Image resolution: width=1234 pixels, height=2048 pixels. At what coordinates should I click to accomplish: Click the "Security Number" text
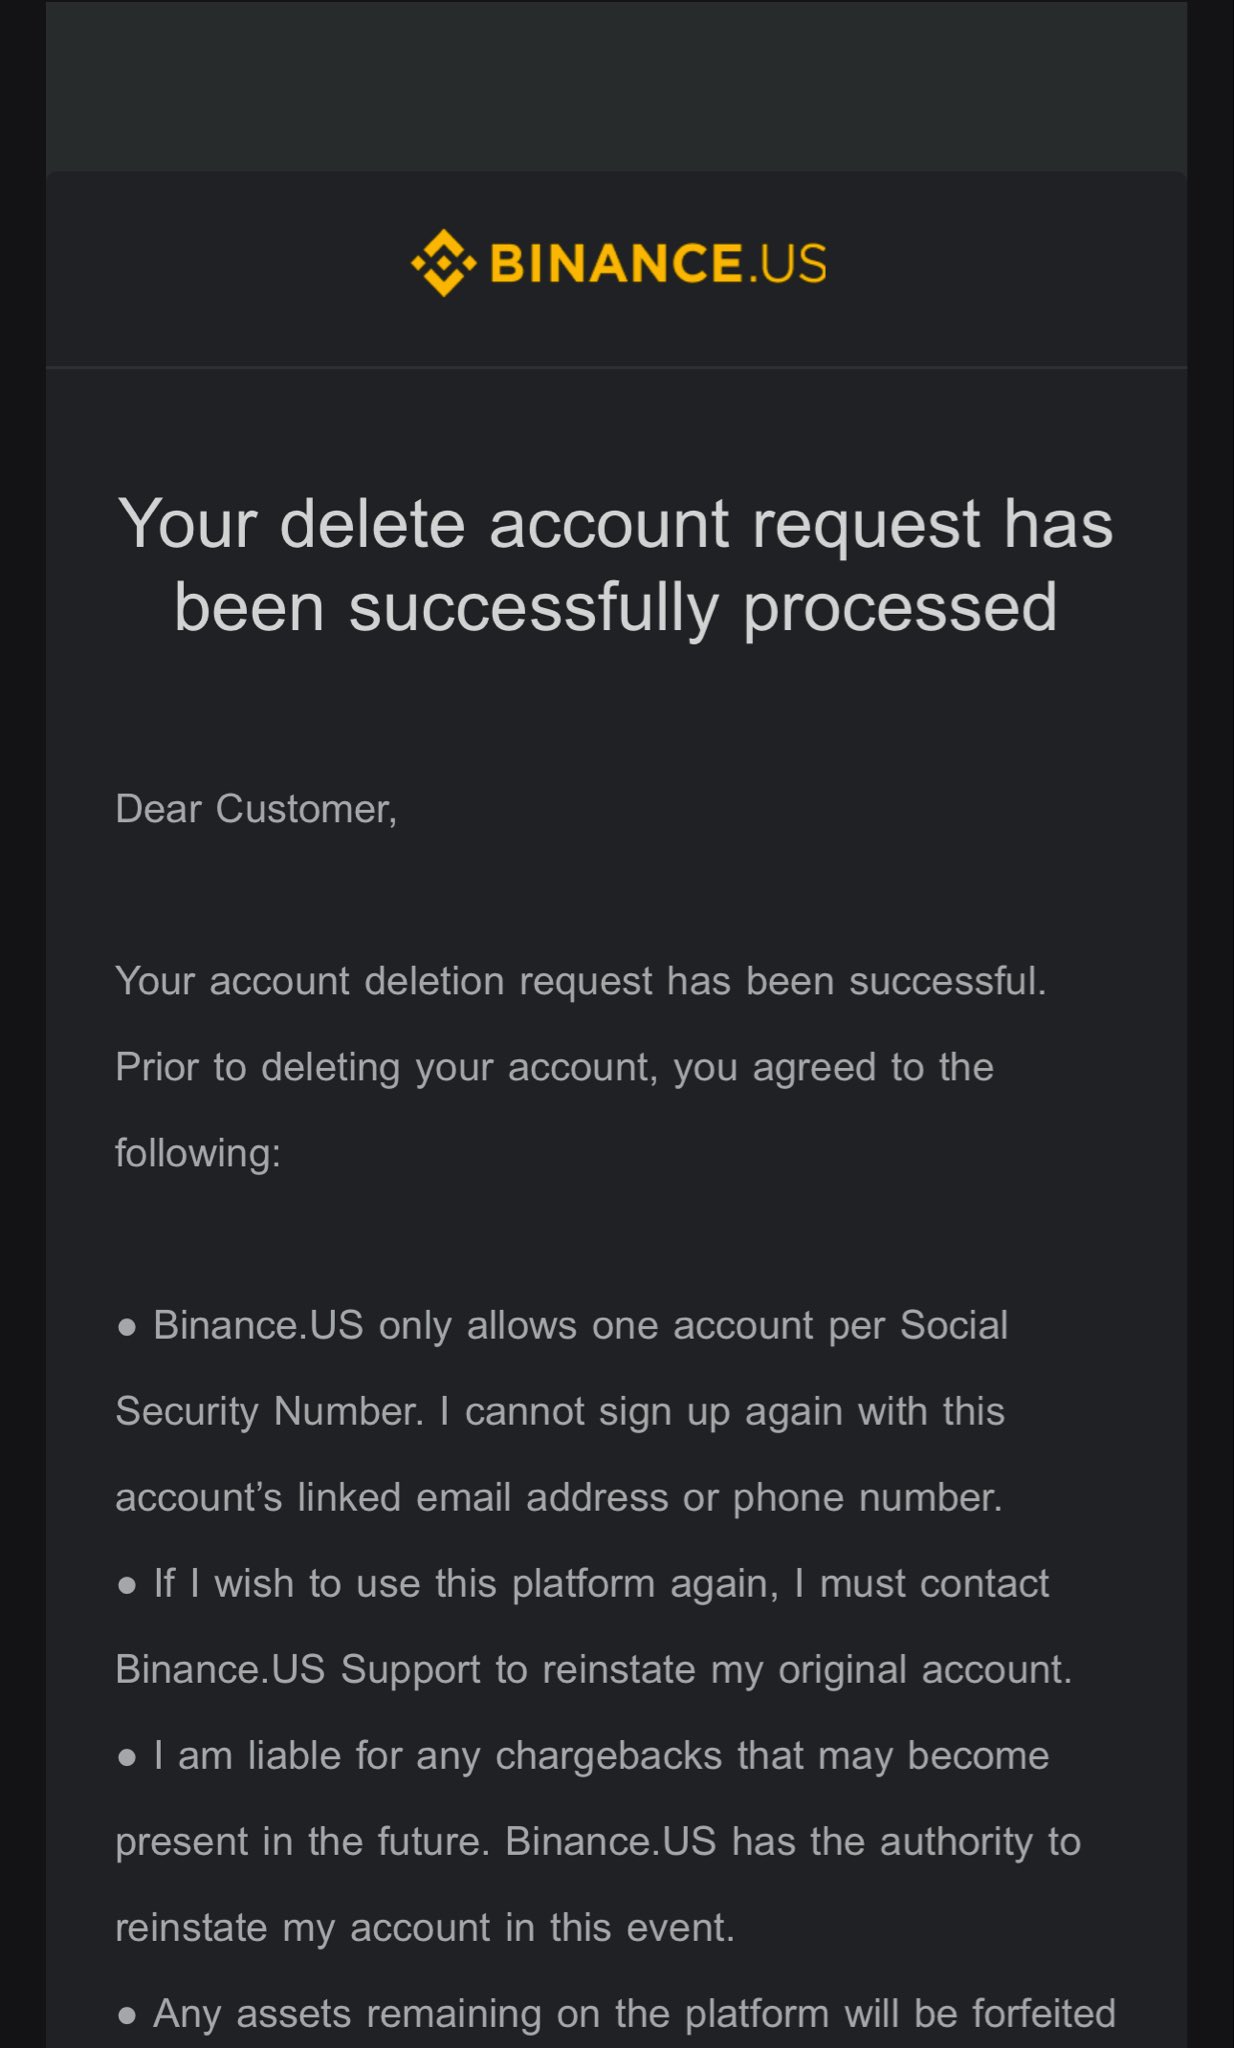pos(268,1411)
